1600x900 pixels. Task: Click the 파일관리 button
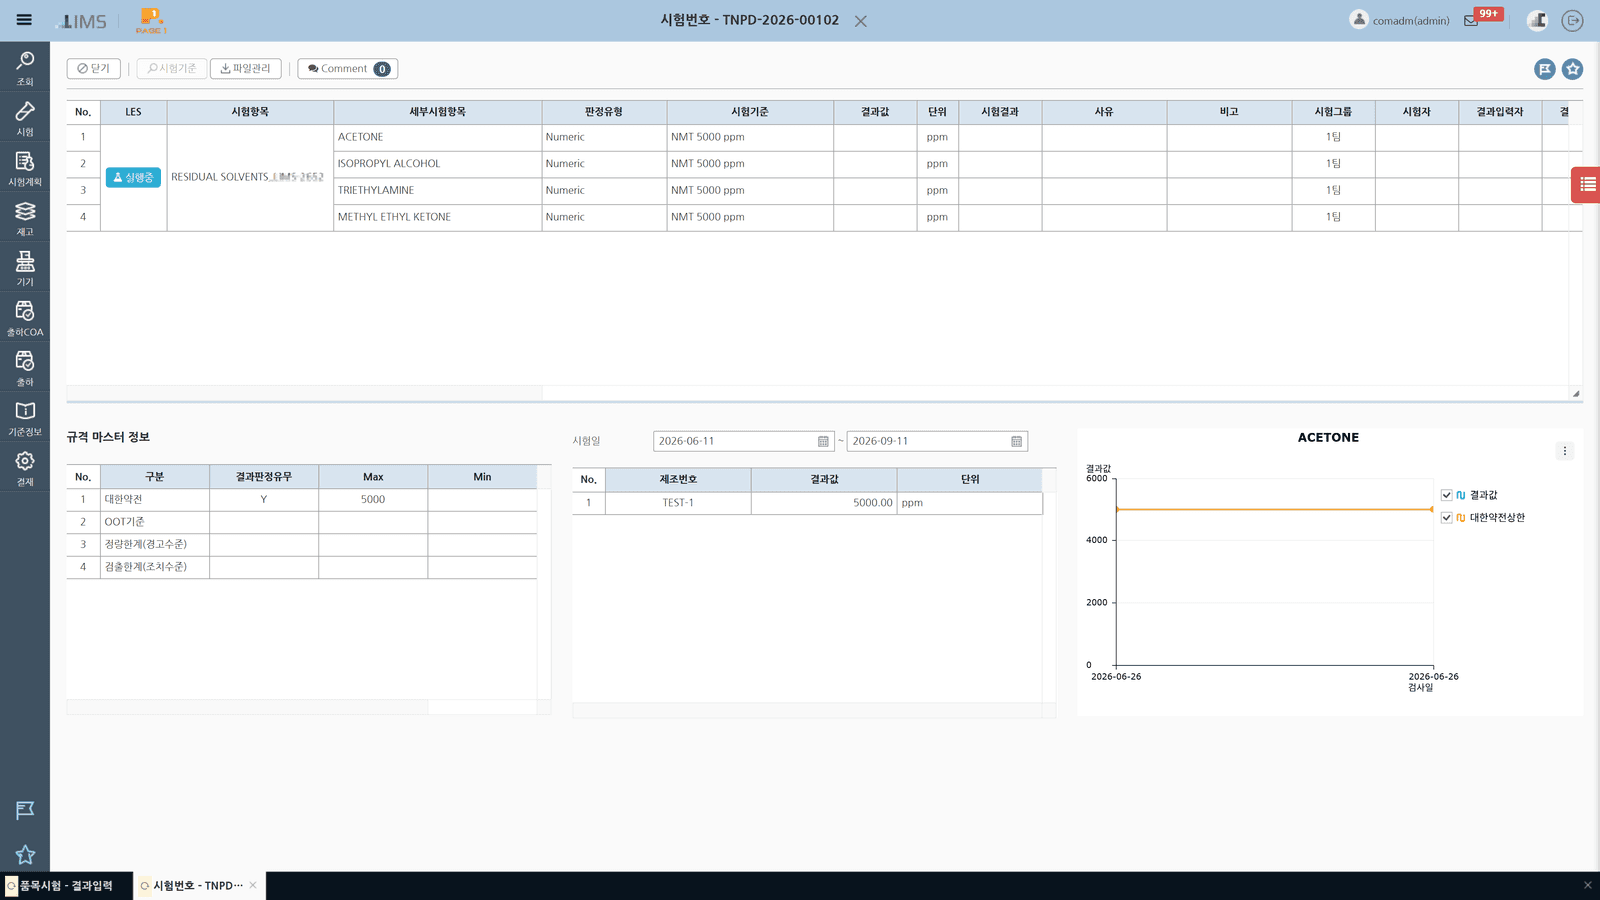click(x=246, y=68)
